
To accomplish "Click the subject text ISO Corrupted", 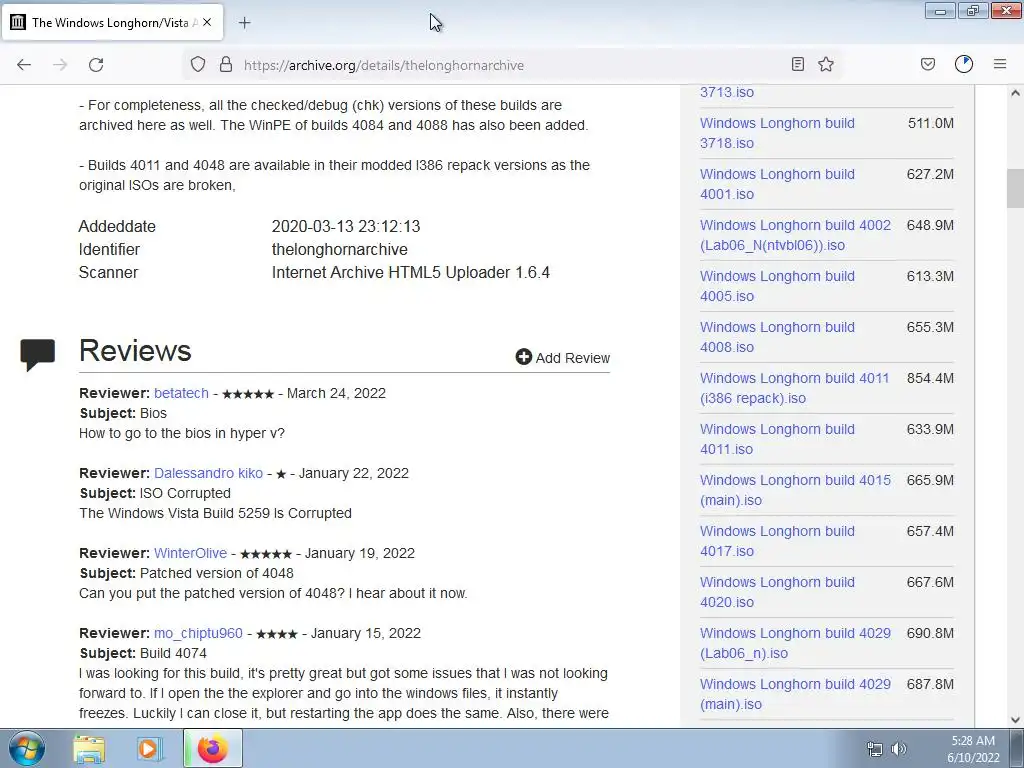I will [x=185, y=493].
